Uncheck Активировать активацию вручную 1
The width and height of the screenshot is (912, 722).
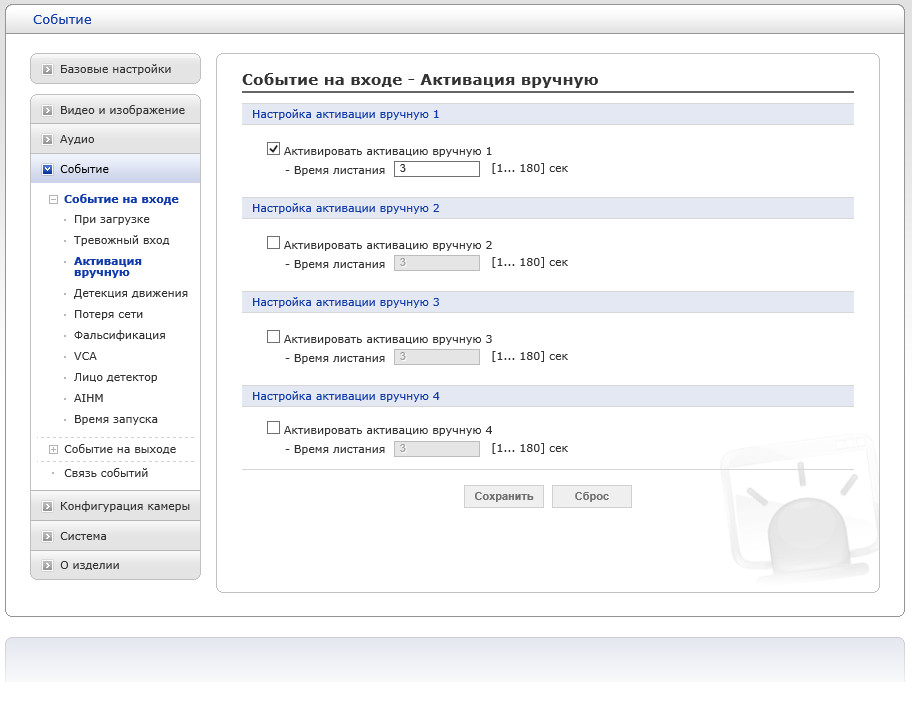click(273, 149)
